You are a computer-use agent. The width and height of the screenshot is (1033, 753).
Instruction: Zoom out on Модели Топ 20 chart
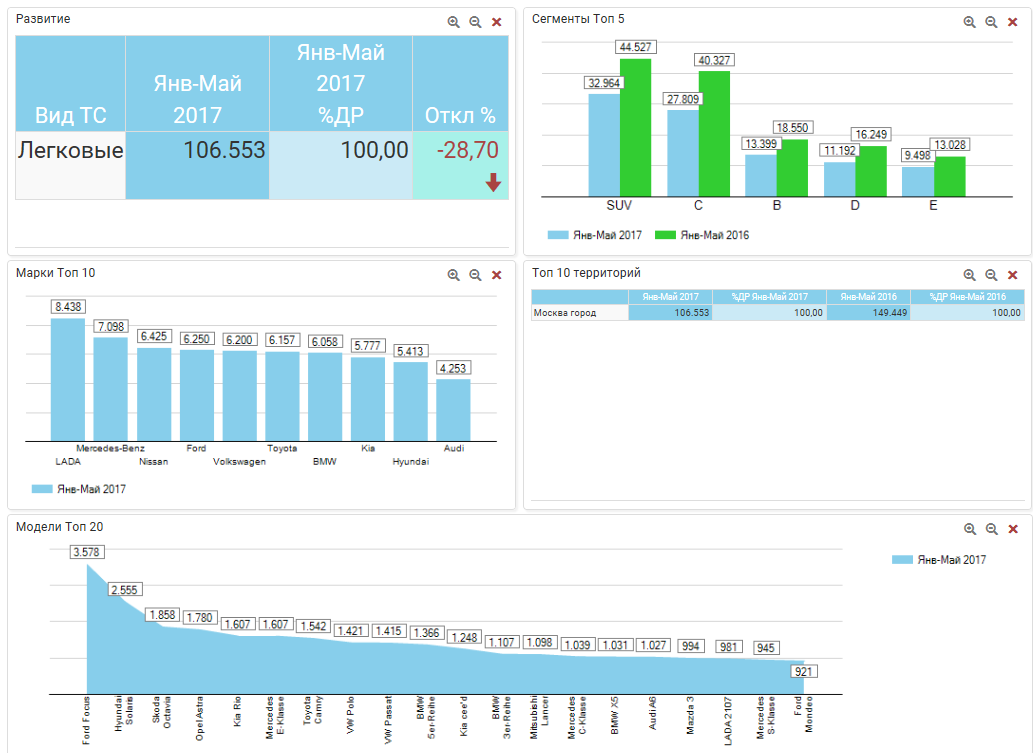pyautogui.click(x=991, y=529)
